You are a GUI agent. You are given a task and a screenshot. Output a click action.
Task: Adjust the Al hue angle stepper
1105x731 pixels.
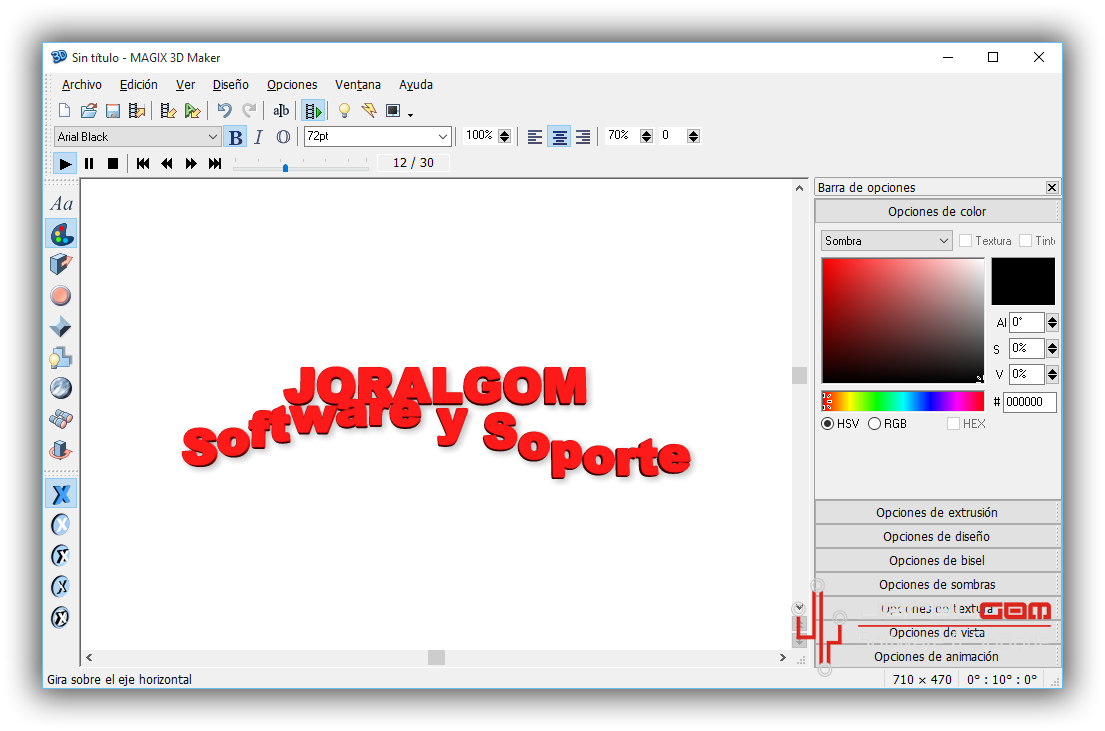(x=1052, y=323)
